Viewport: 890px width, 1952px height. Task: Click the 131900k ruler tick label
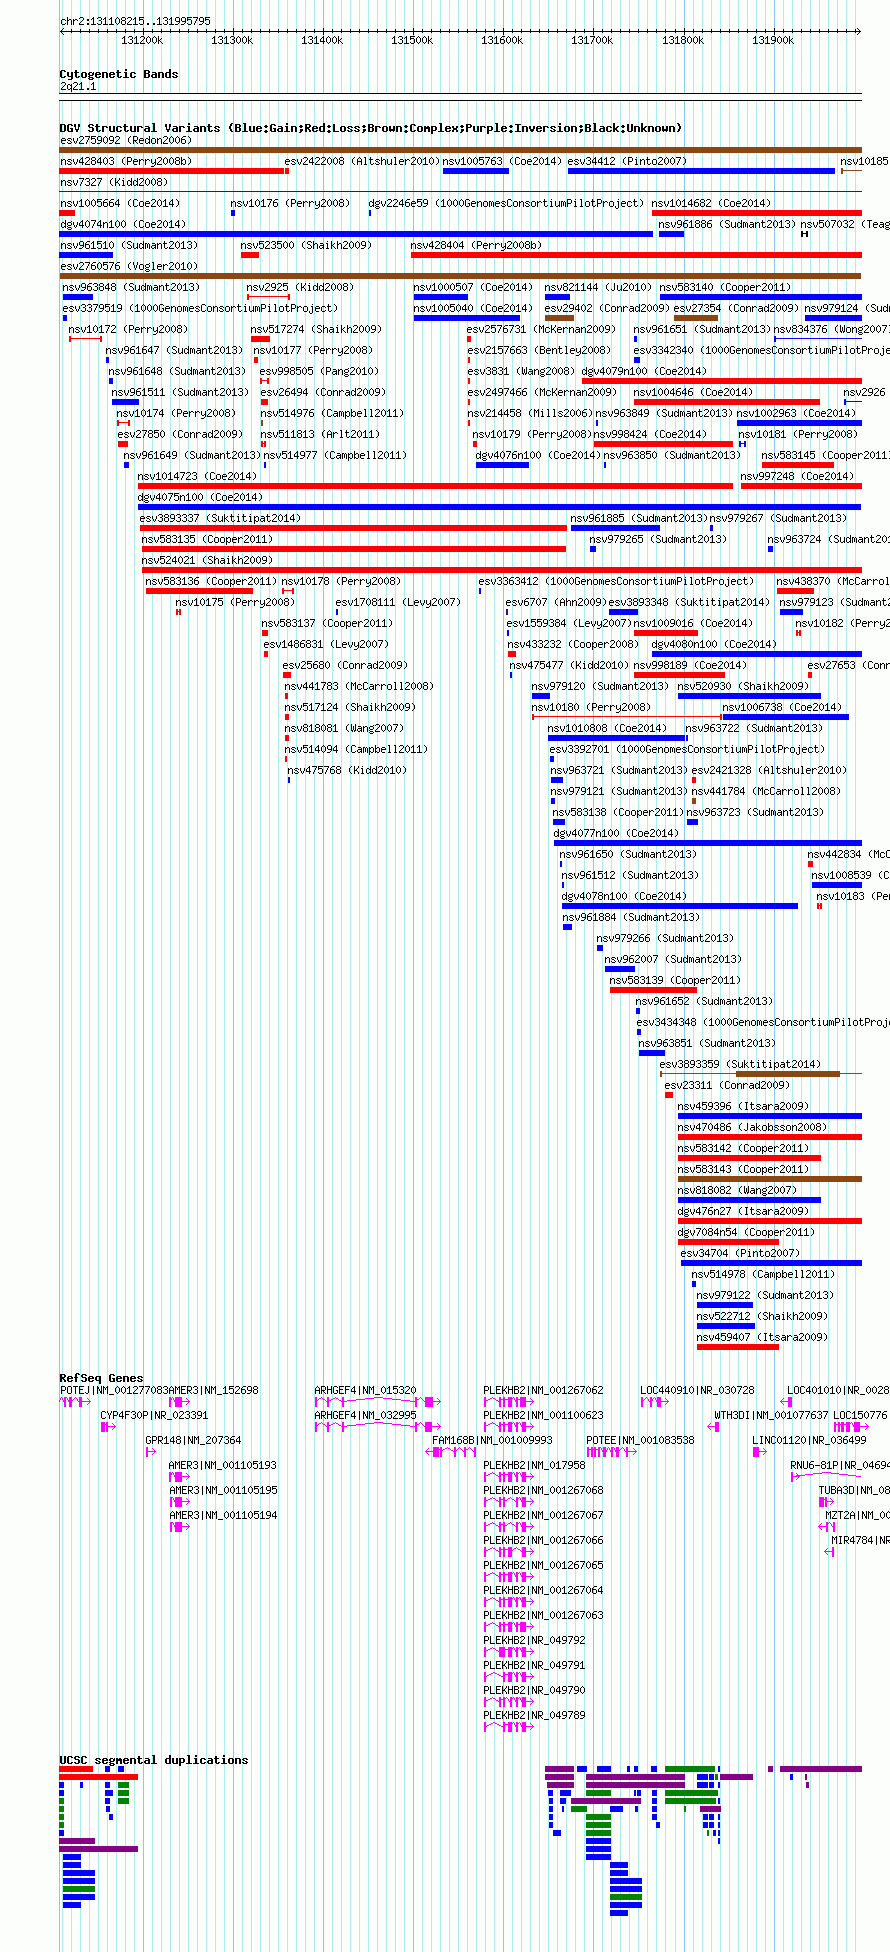(773, 40)
